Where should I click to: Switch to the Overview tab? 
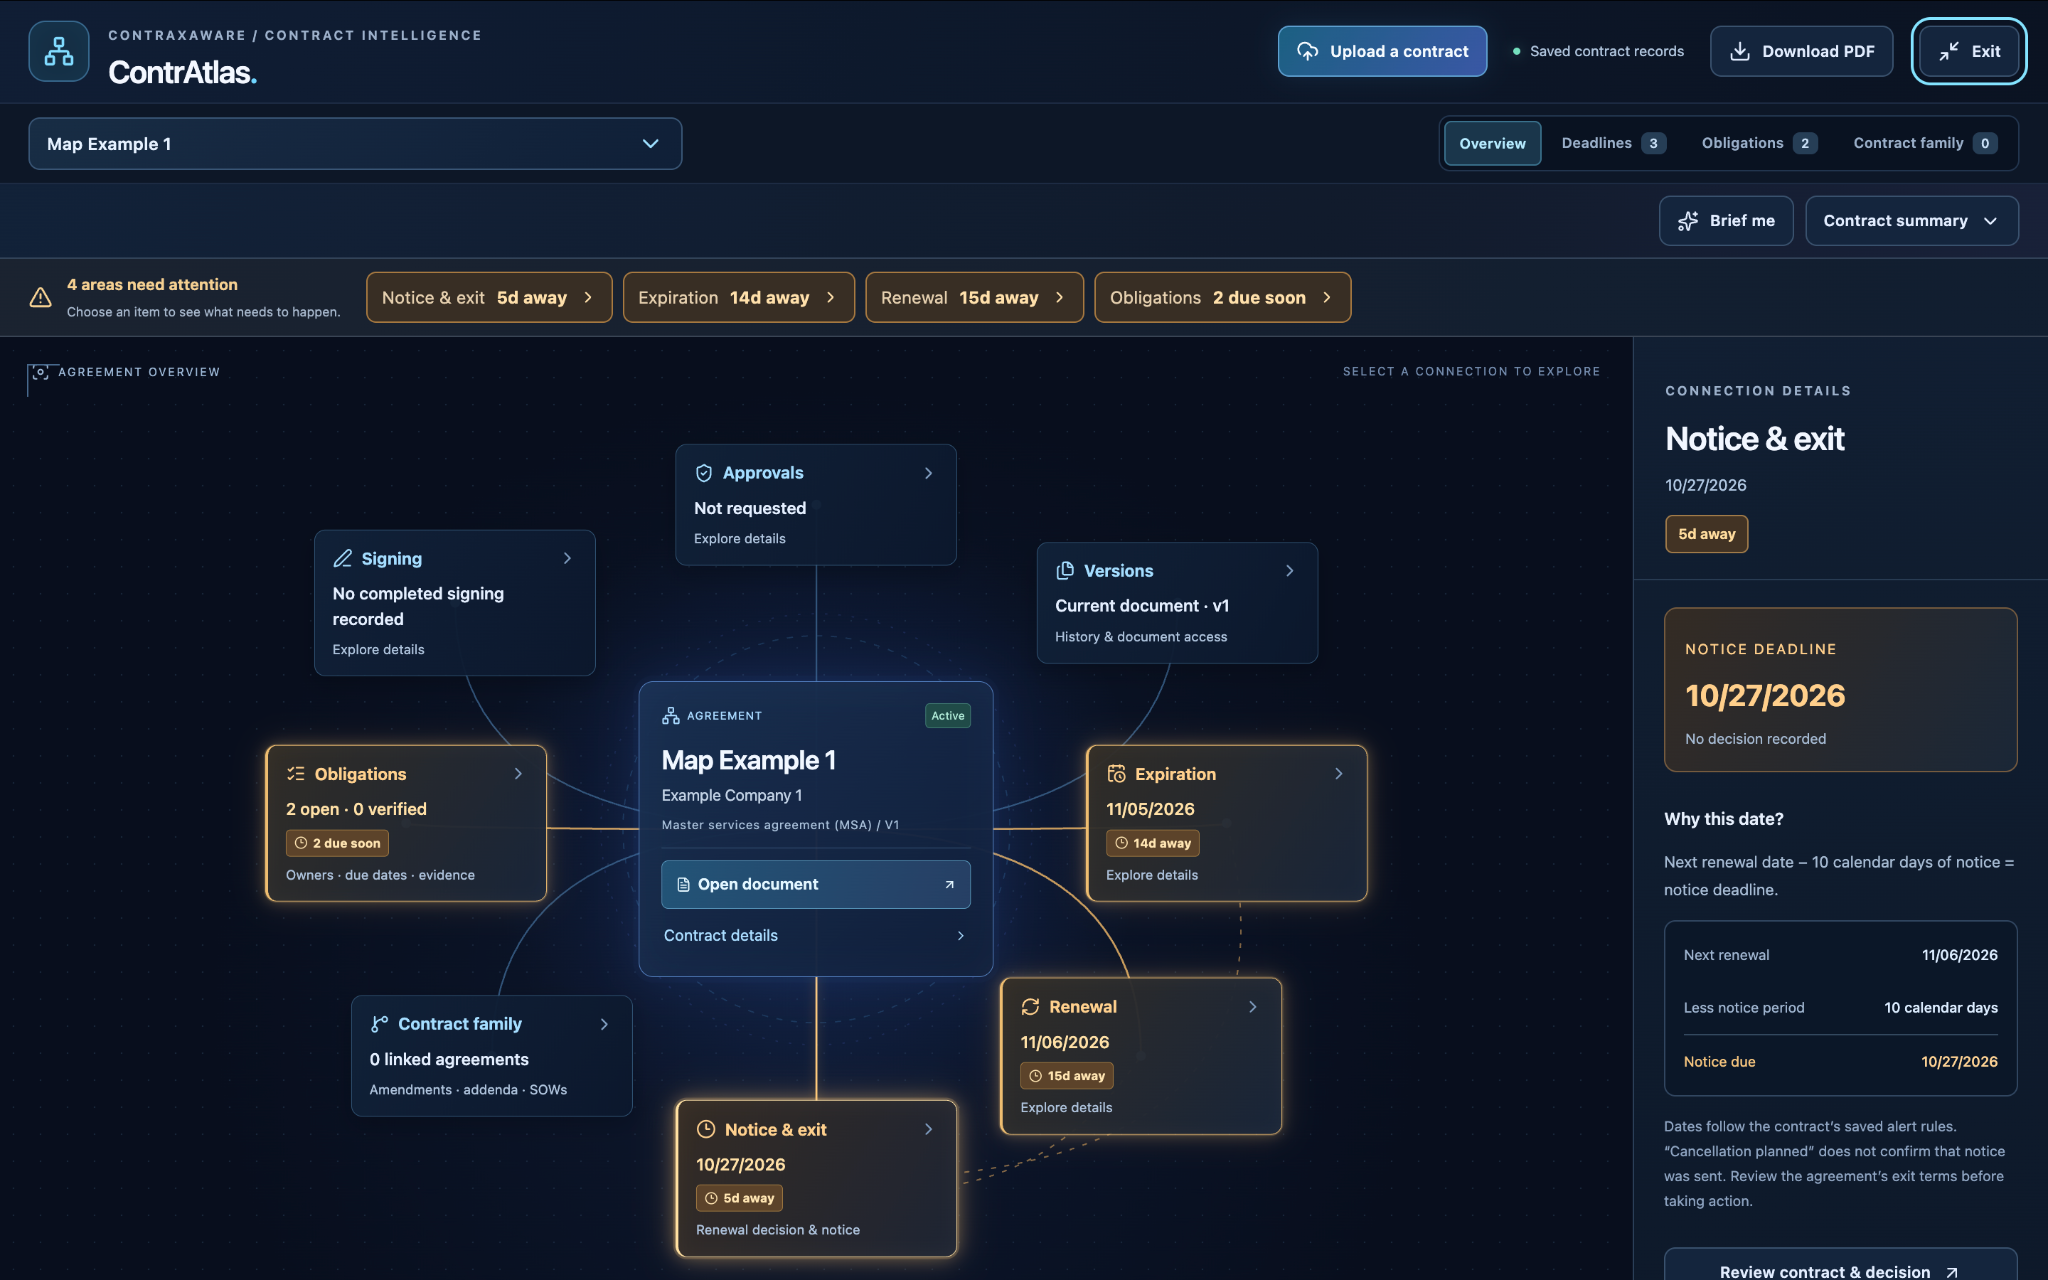1492,143
